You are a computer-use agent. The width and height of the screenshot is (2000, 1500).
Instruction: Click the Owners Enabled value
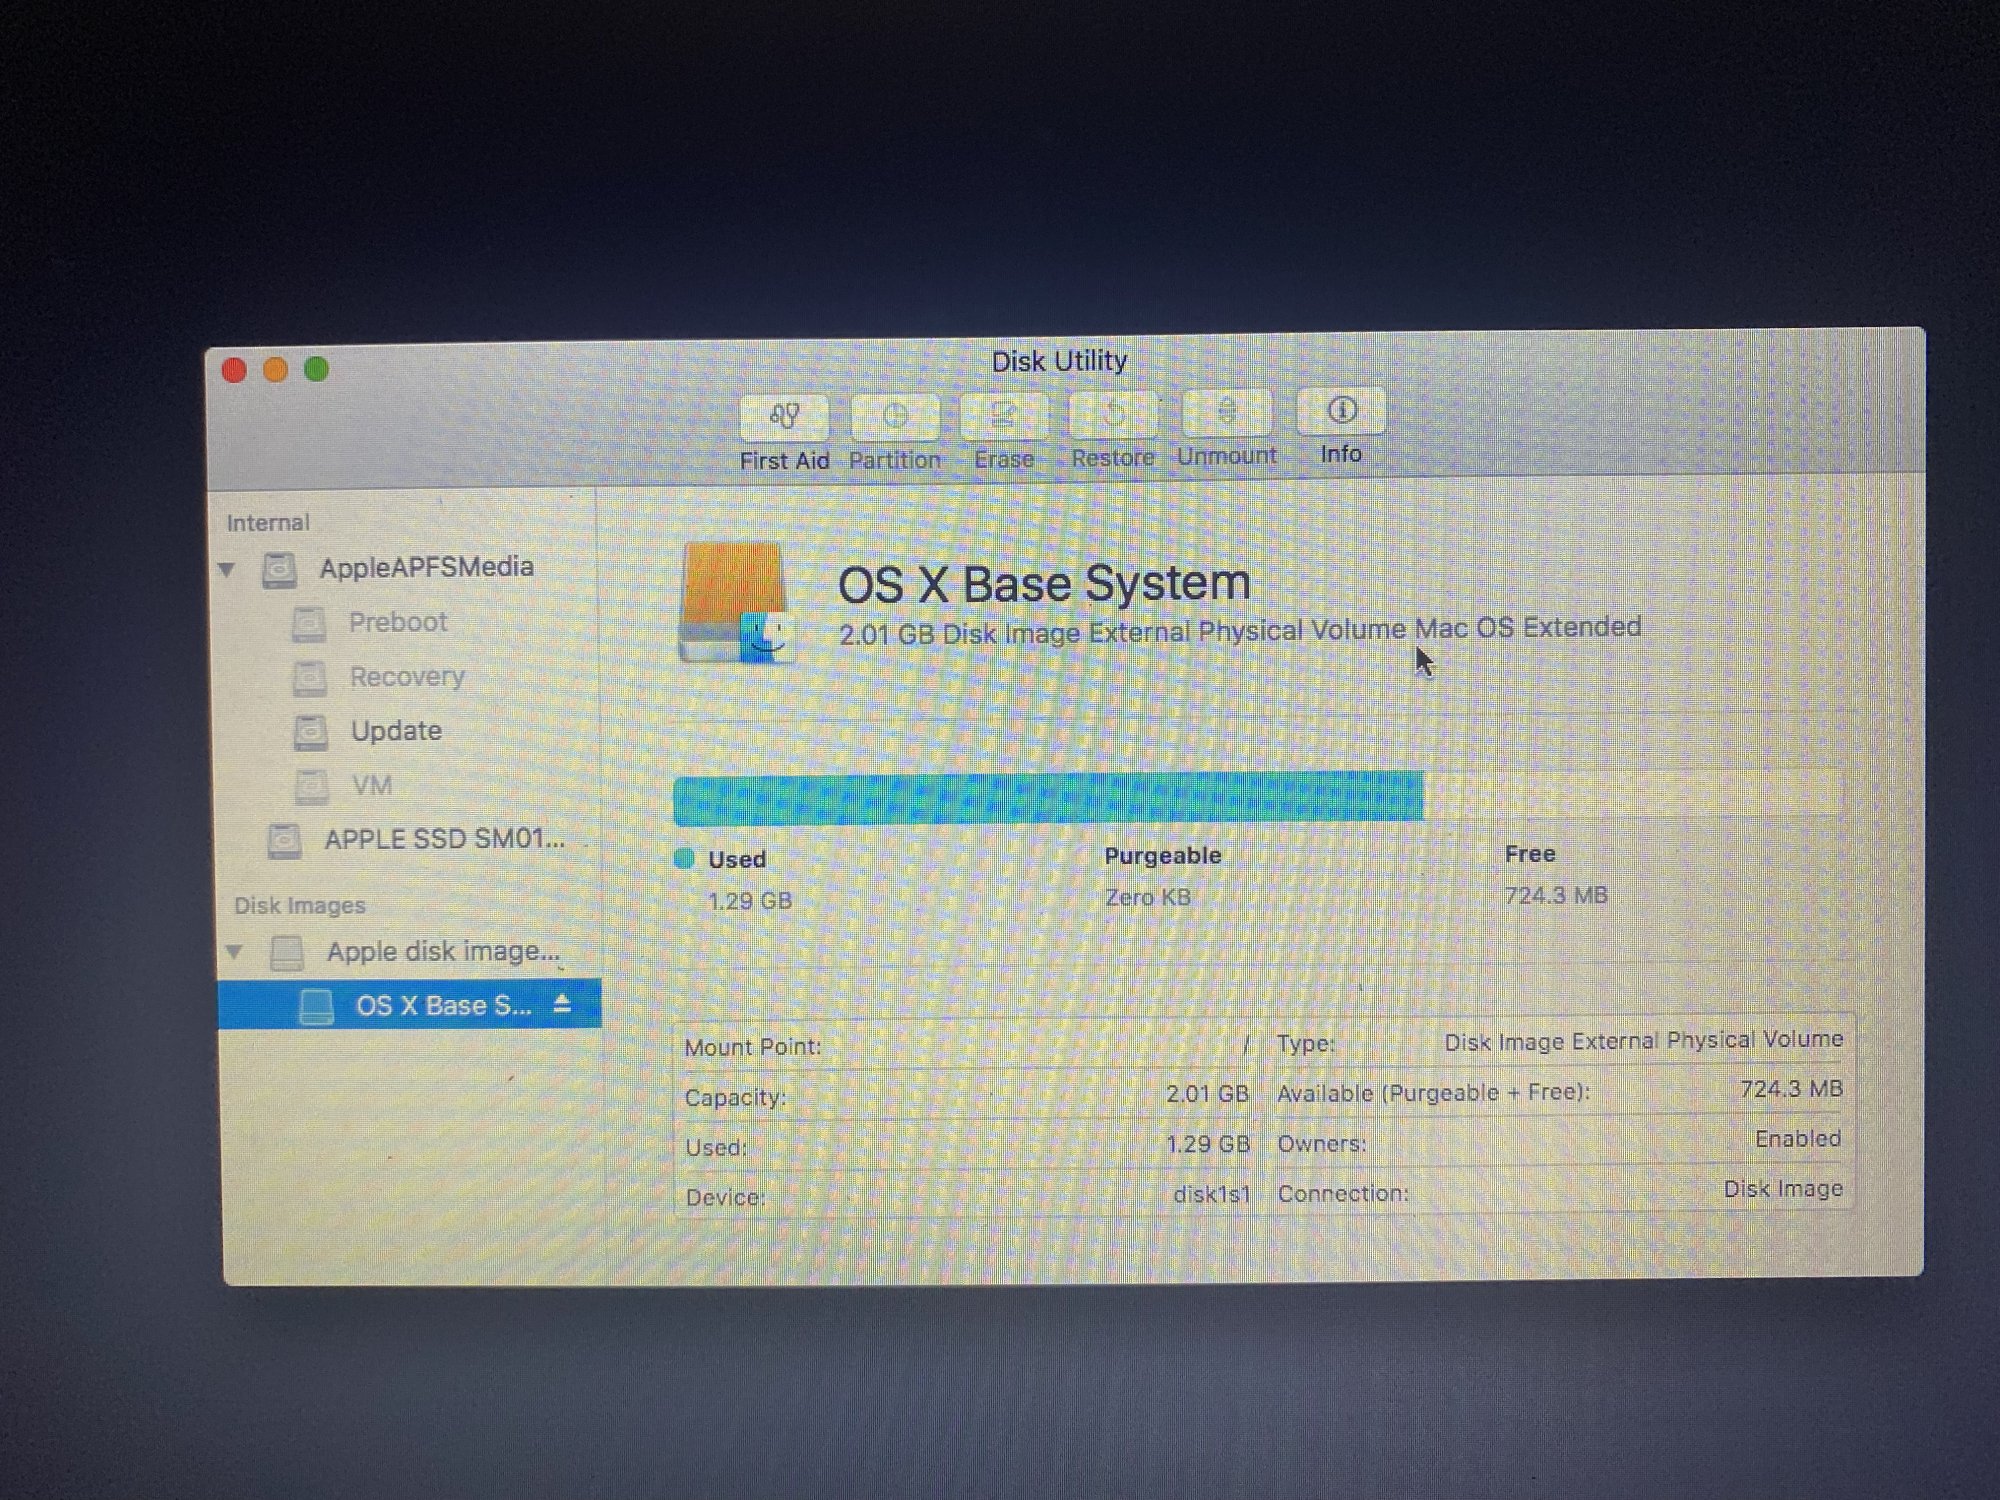(x=1798, y=1139)
